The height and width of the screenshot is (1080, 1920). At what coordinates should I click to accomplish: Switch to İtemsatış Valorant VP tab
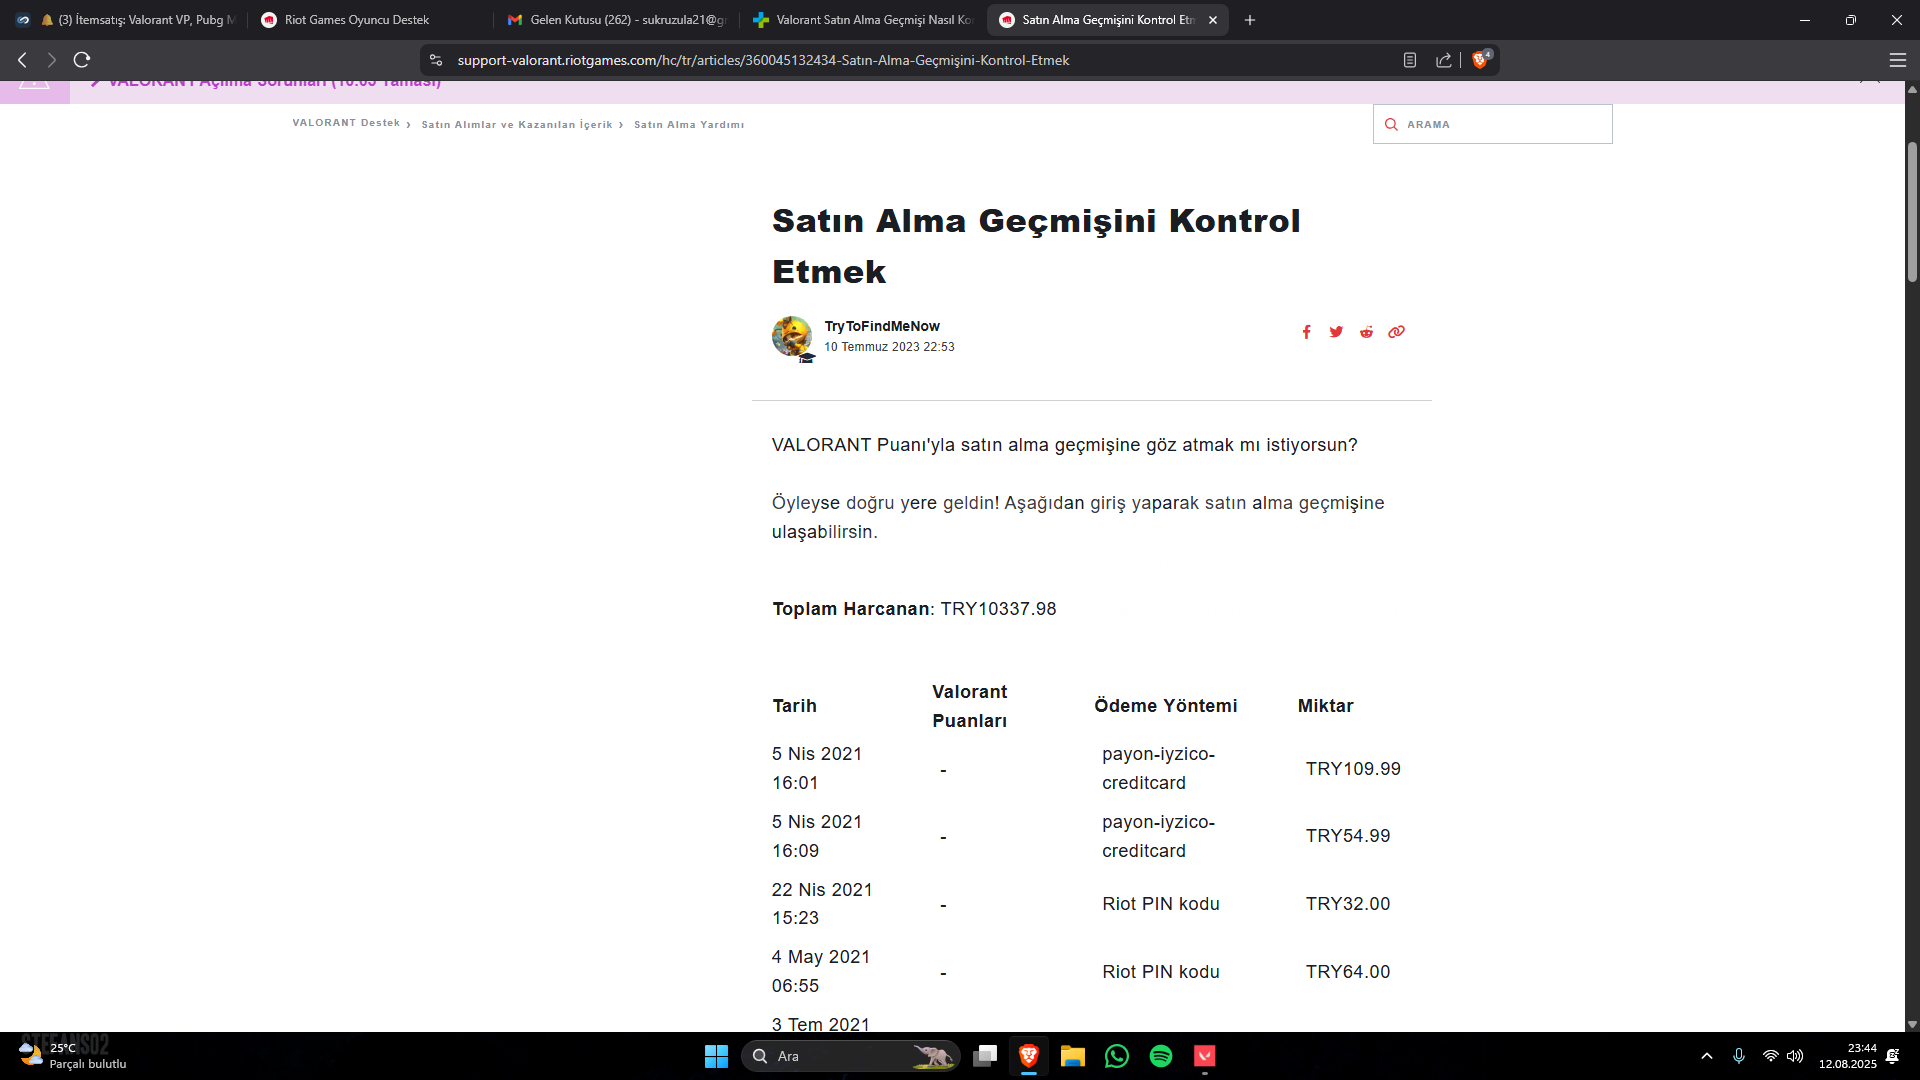click(x=127, y=20)
